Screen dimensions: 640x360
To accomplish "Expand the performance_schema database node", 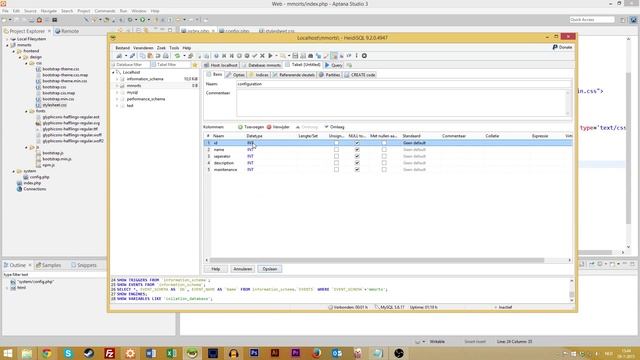I will click(x=117, y=99).
